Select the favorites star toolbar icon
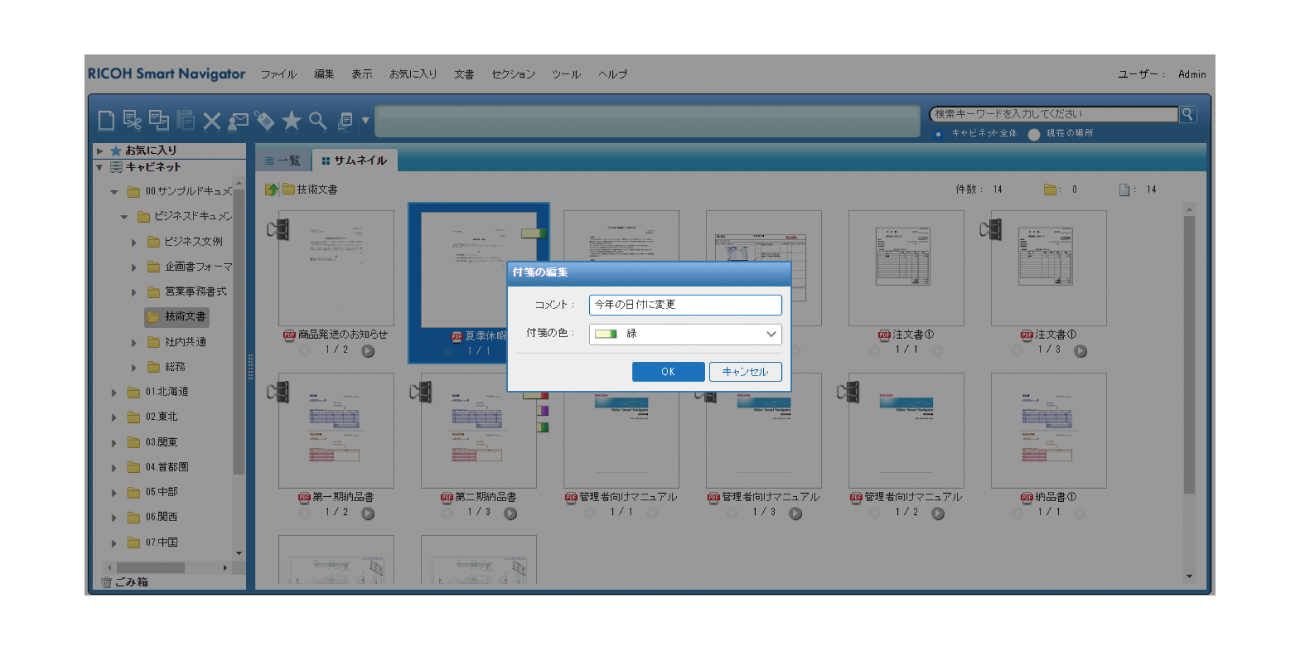 292,120
